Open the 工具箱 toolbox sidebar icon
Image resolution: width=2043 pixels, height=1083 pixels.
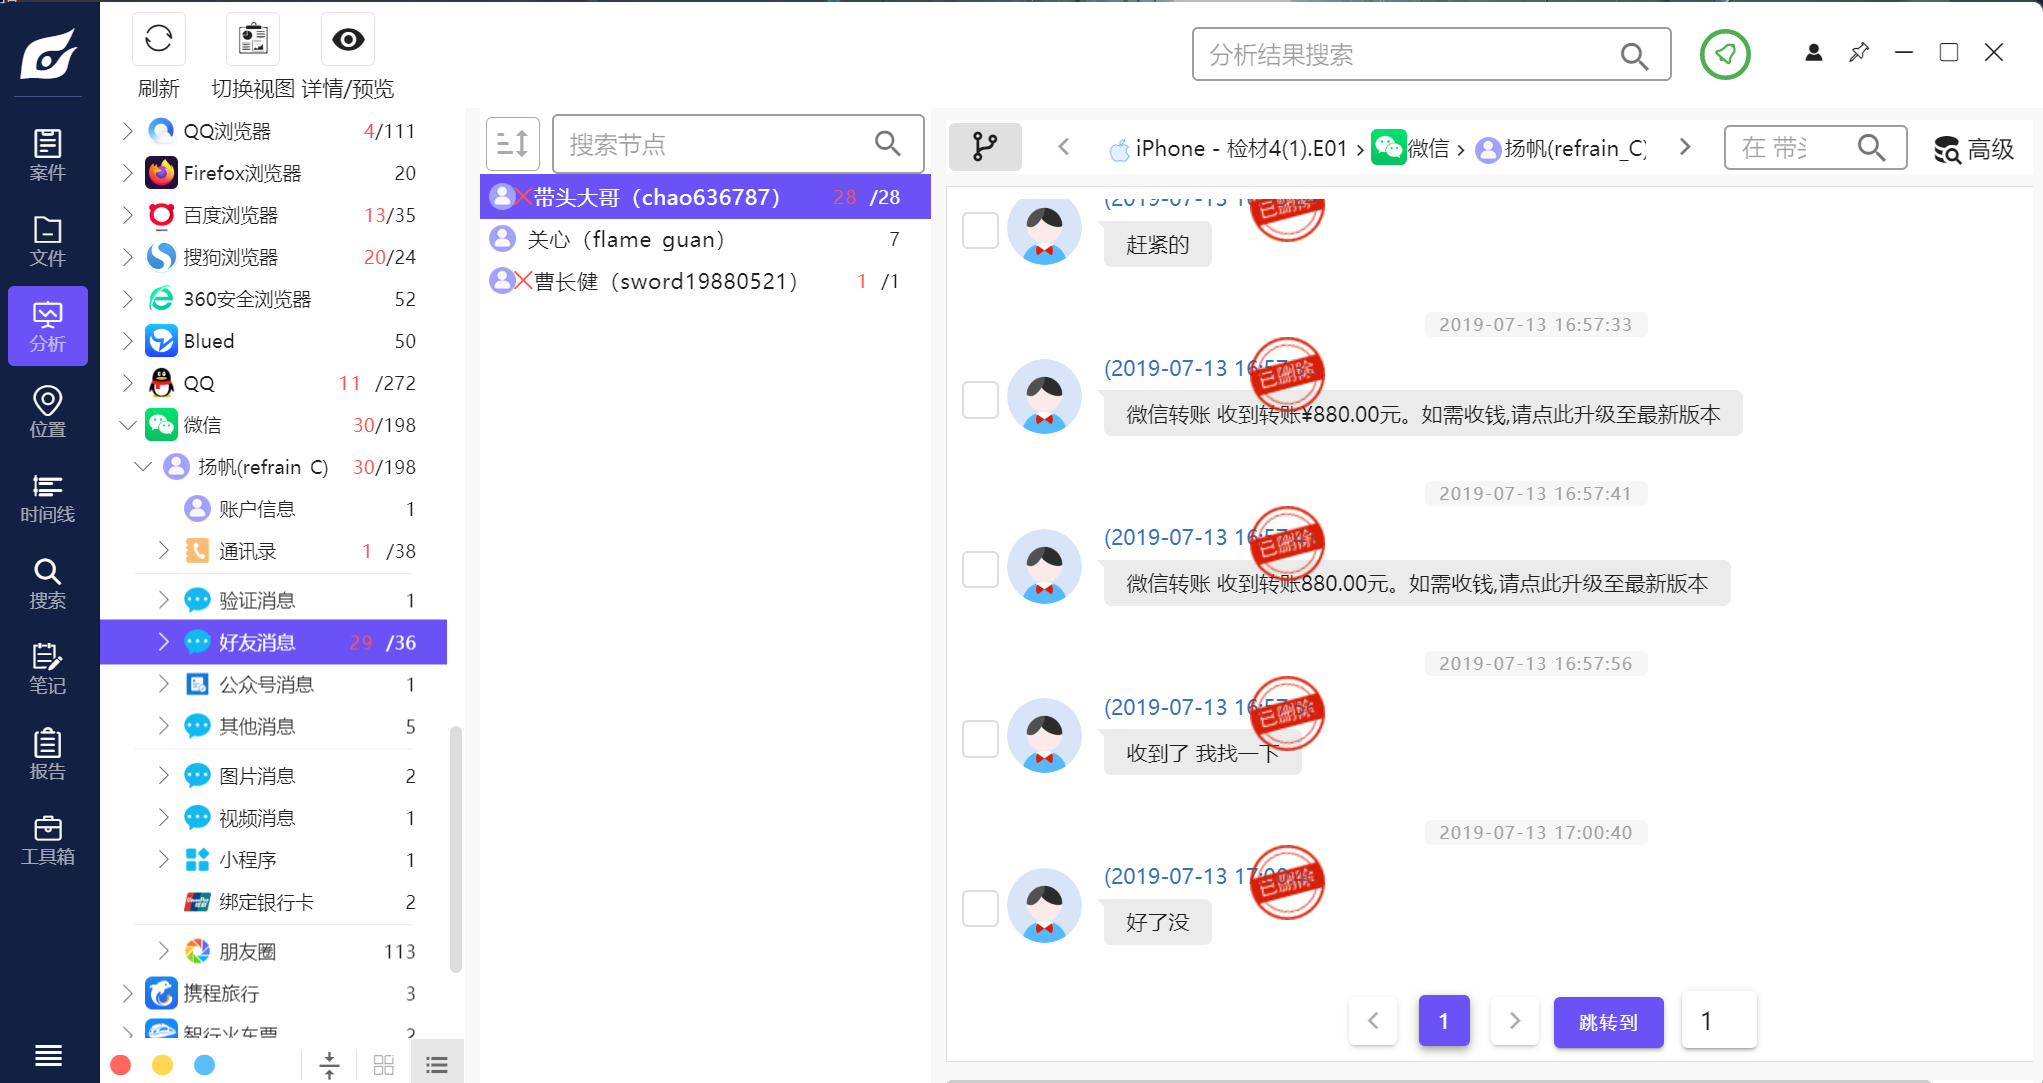(x=48, y=840)
